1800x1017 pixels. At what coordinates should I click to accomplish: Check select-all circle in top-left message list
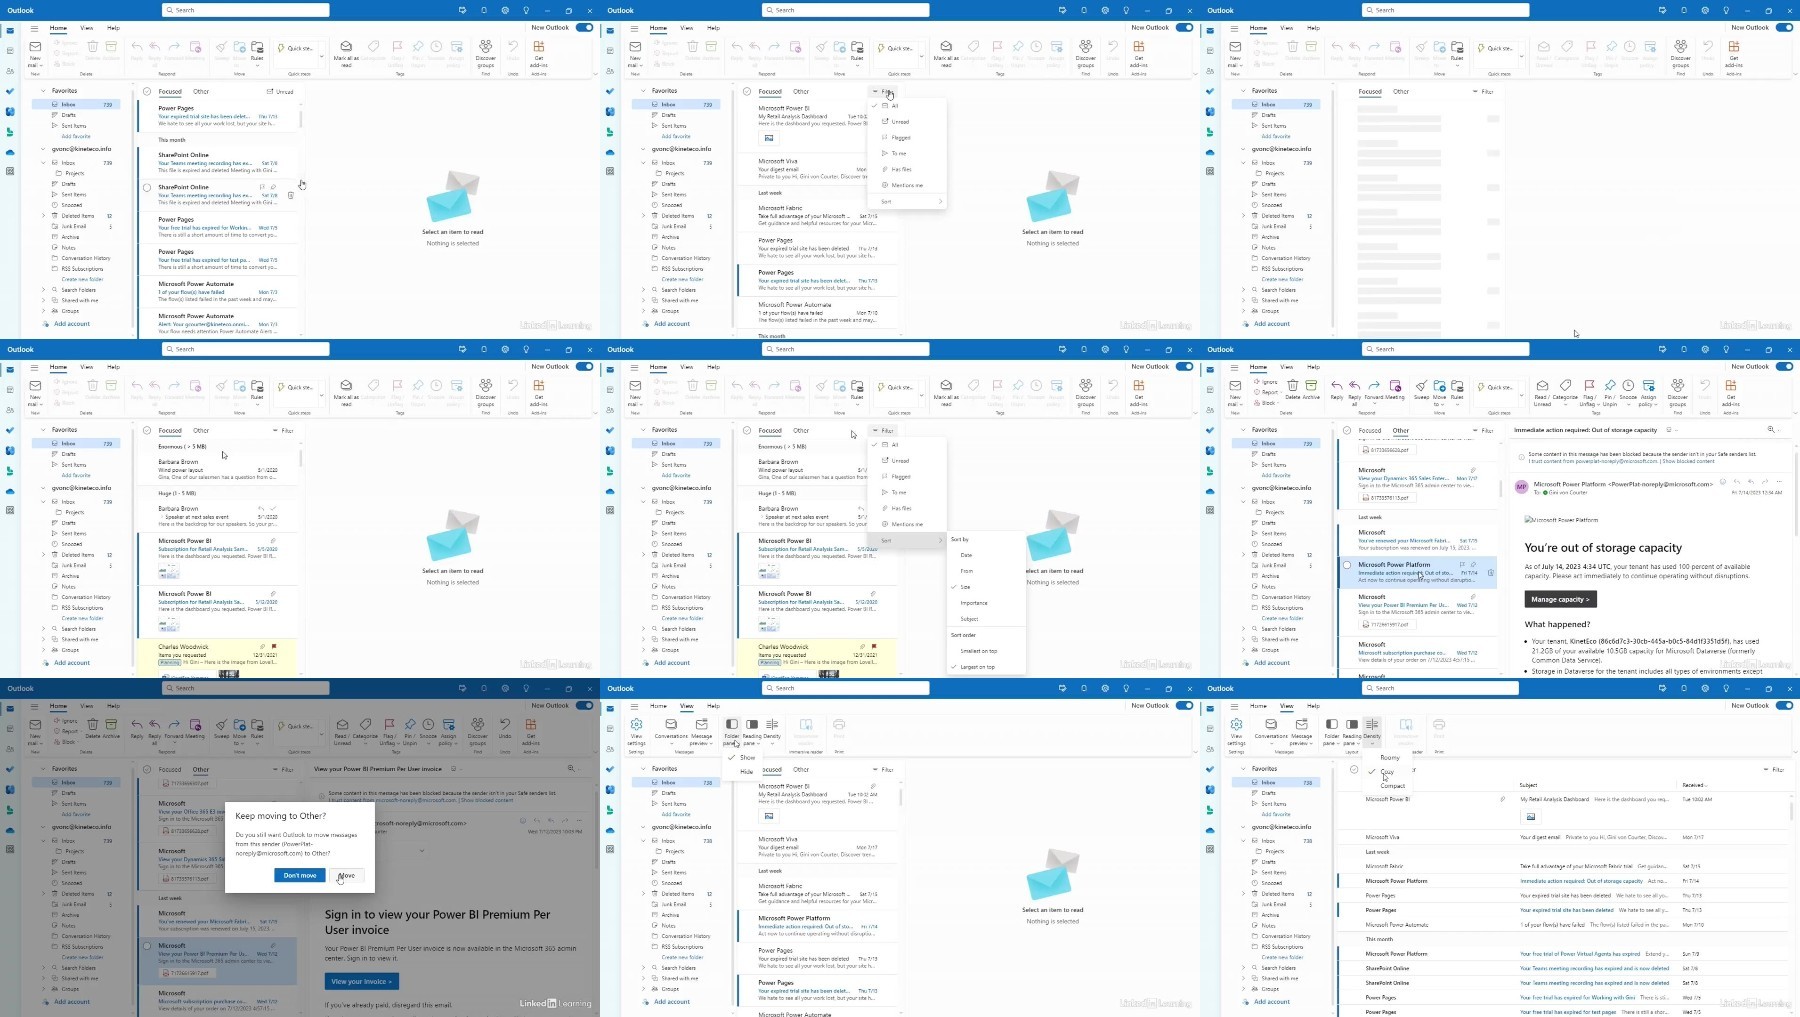(147, 91)
